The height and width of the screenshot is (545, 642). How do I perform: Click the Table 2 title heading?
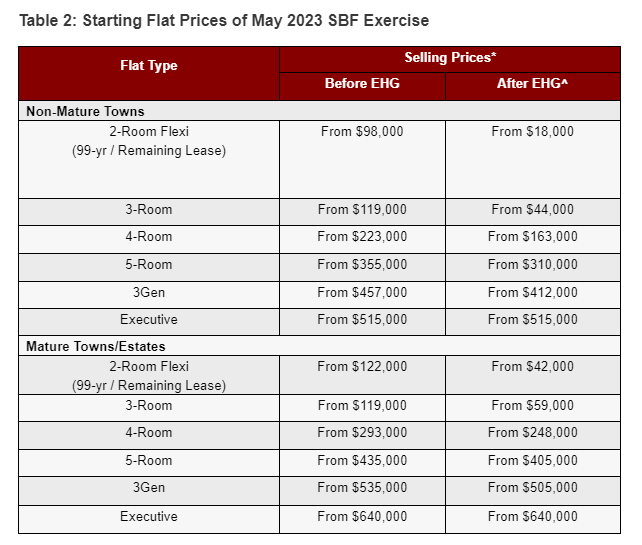coord(224,20)
